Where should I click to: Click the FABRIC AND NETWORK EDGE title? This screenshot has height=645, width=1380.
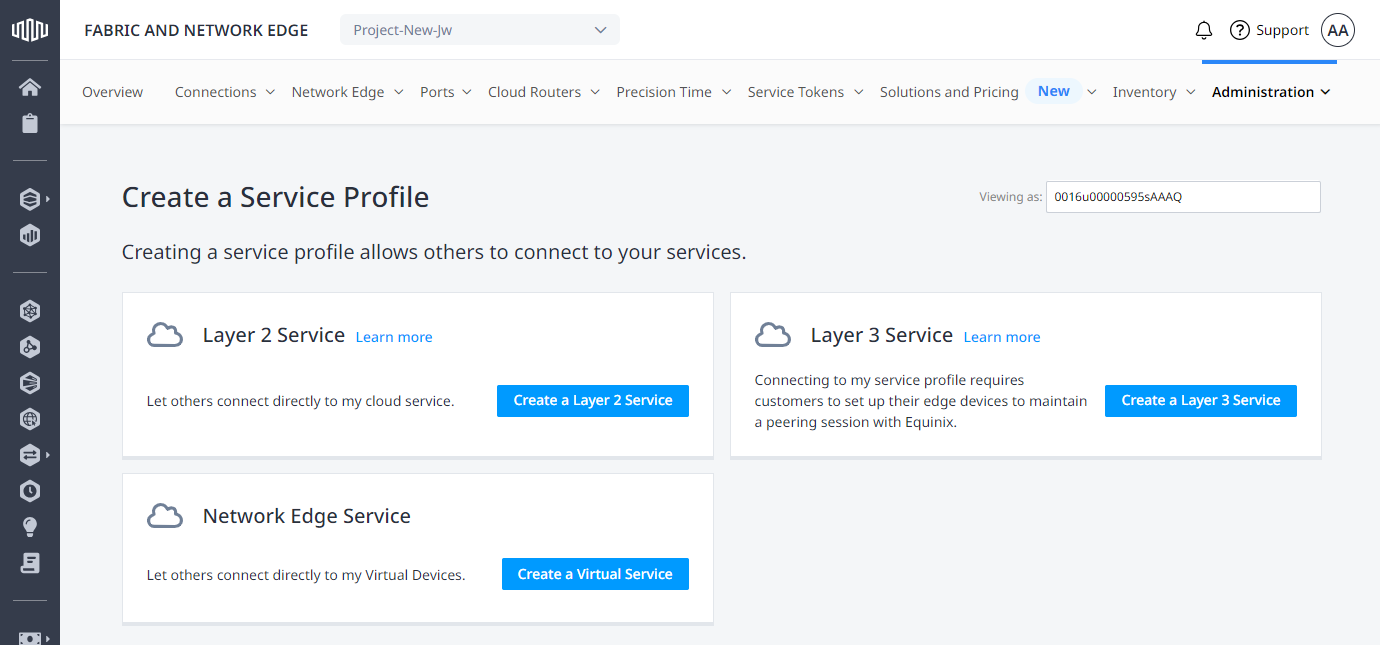(x=196, y=30)
